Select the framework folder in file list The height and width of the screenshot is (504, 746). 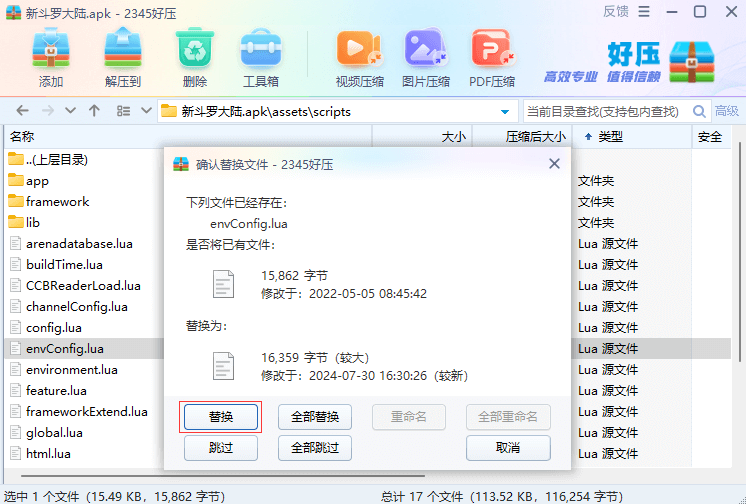coord(57,201)
